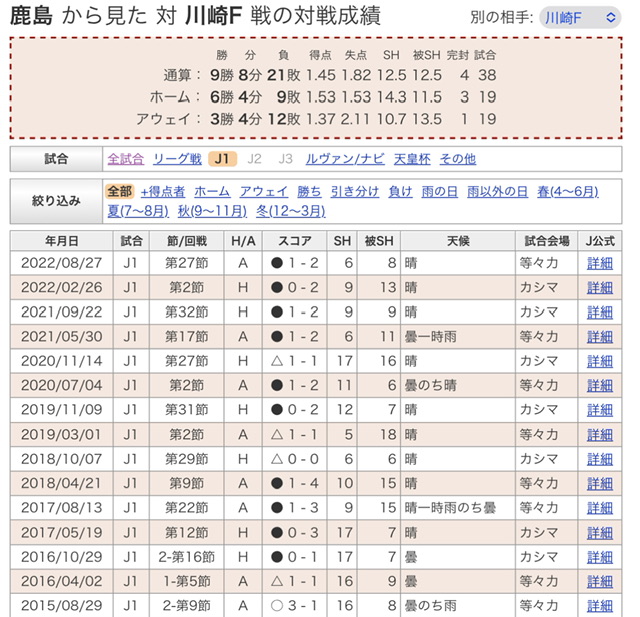
Task: Filter by その他 matches
Action: click(x=458, y=159)
